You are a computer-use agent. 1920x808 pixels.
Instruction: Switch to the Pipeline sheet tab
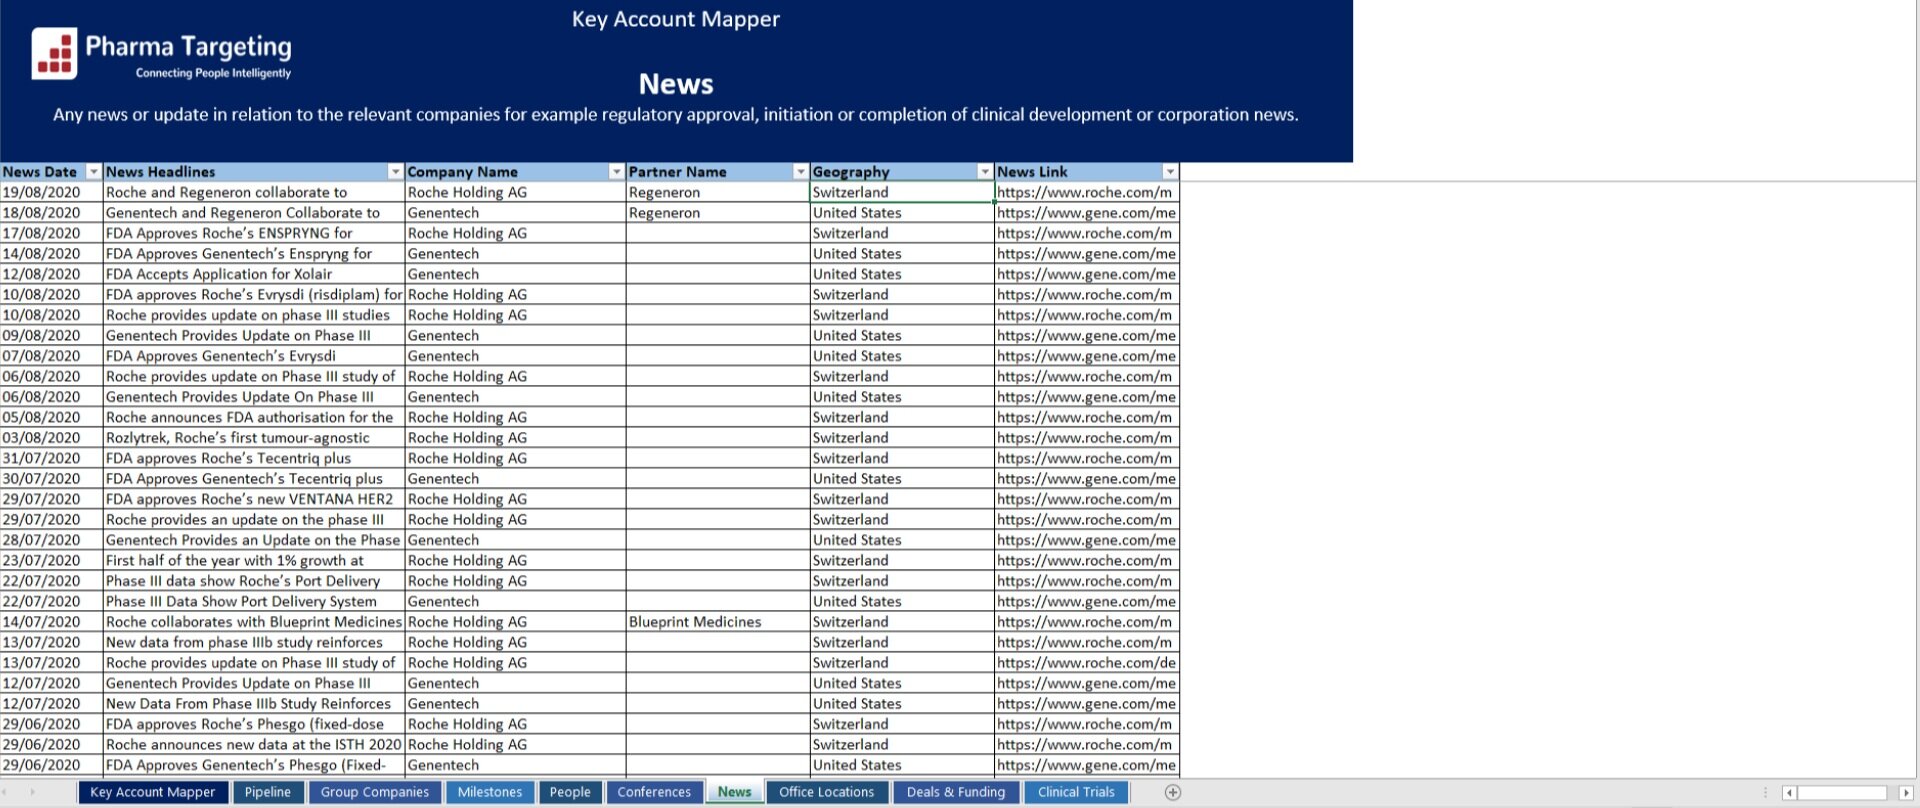coord(268,792)
